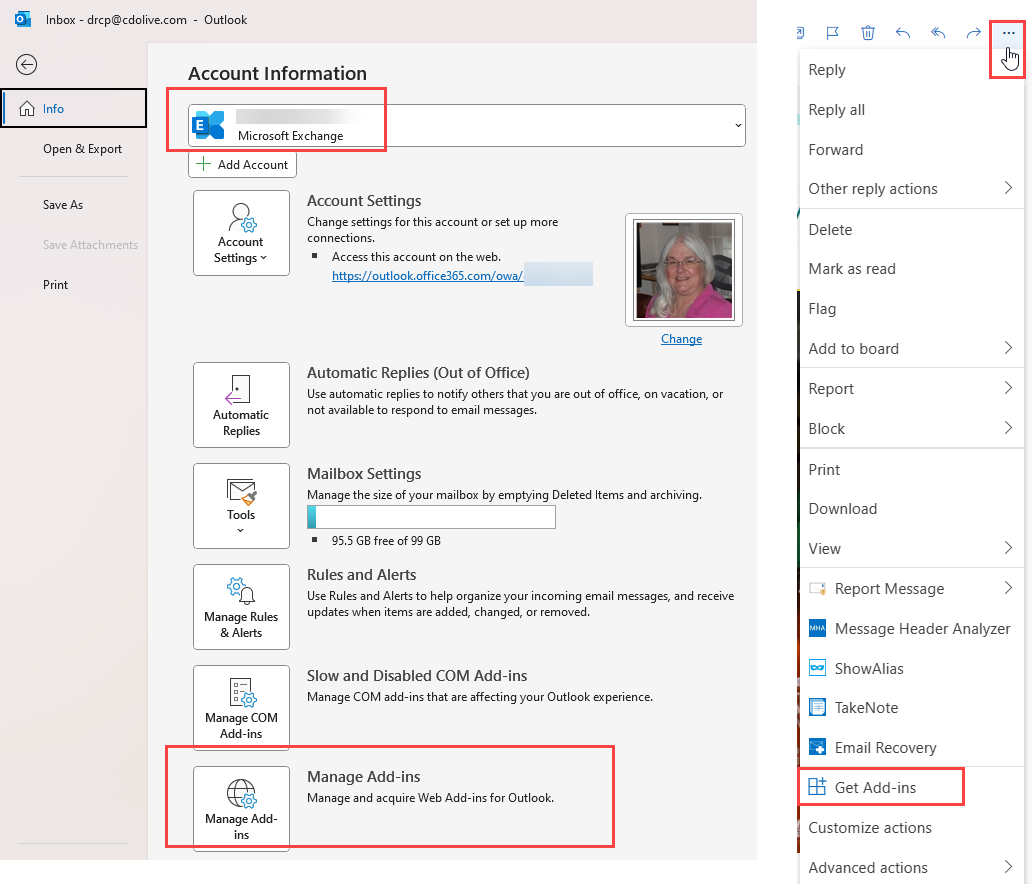Open the Account Settings tile
The width and height of the screenshot is (1032, 884).
(x=242, y=233)
